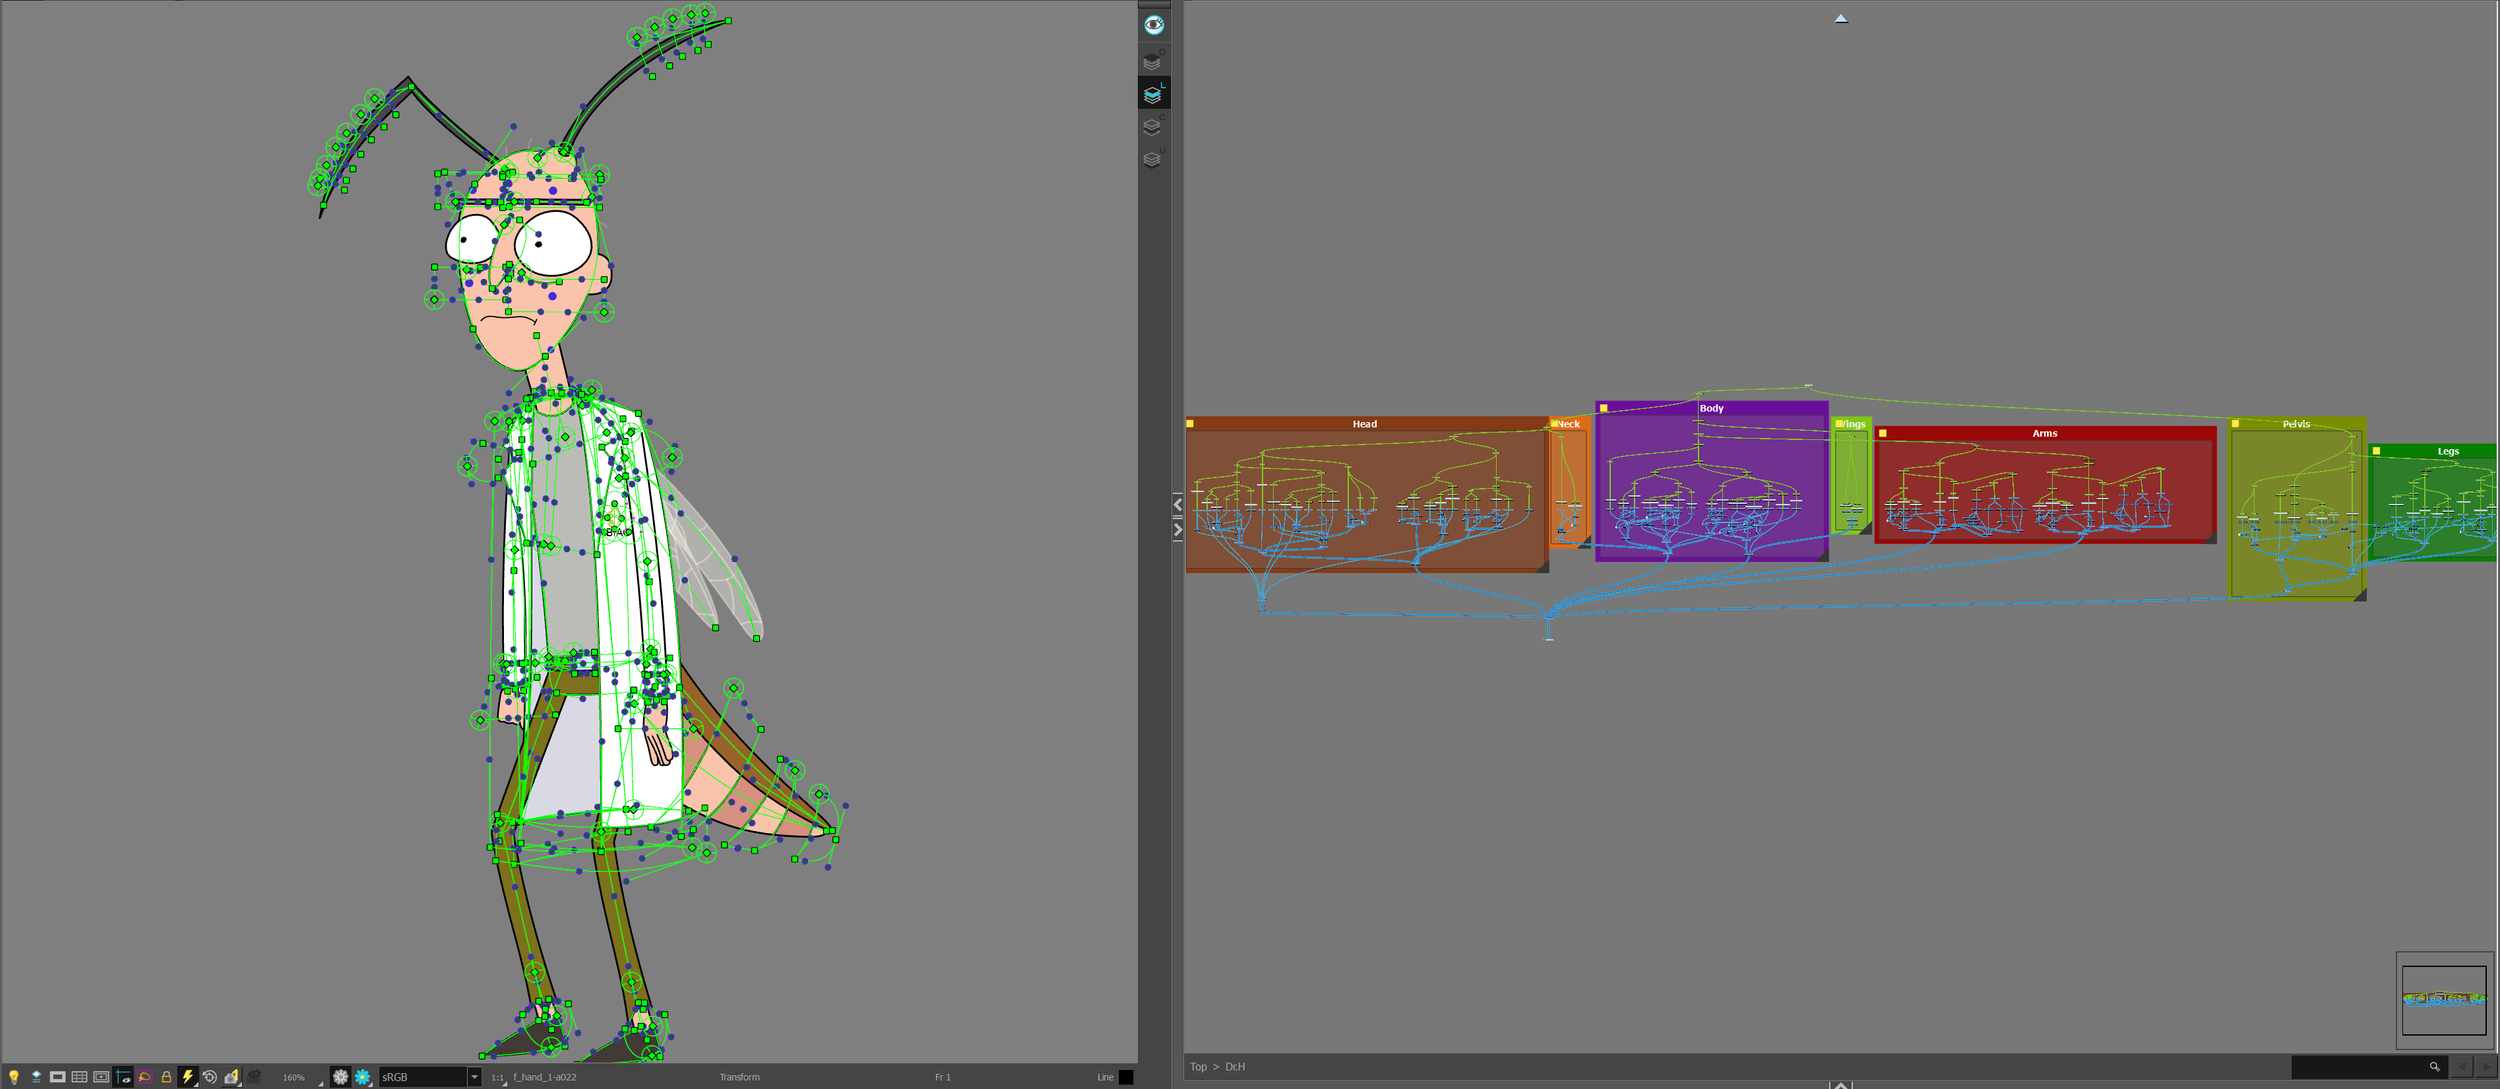Click yellow colour square on Arms backdrop
The height and width of the screenshot is (1089, 2500).
click(1883, 433)
